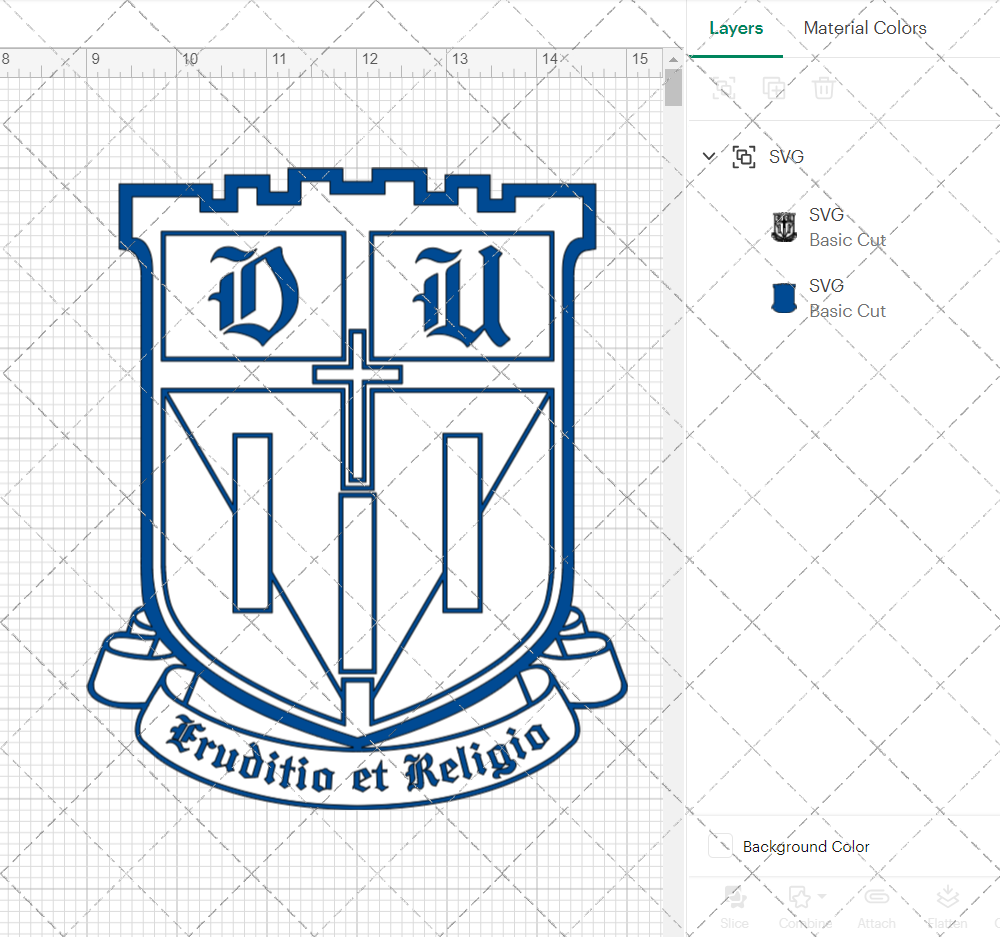
Task: Click the Delete trash icon
Action: (x=823, y=88)
